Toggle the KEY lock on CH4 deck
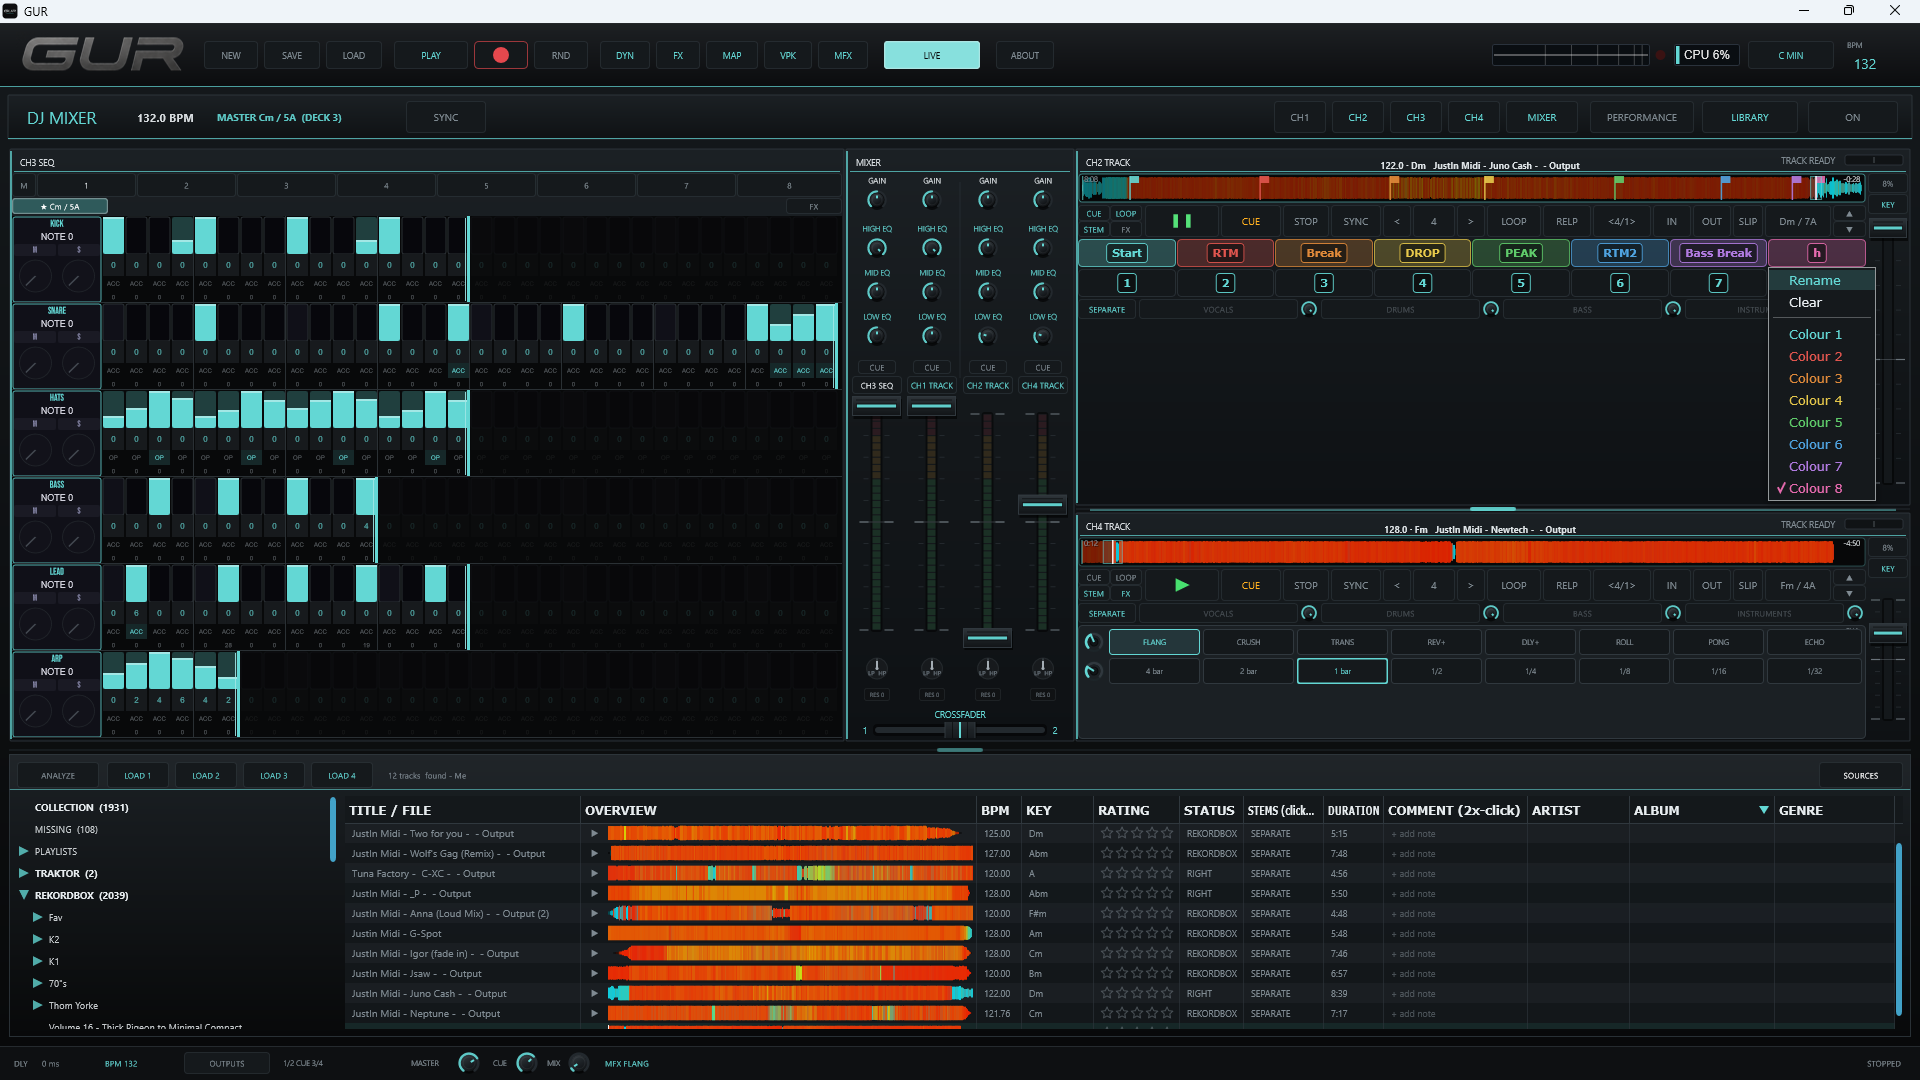 click(x=1887, y=569)
